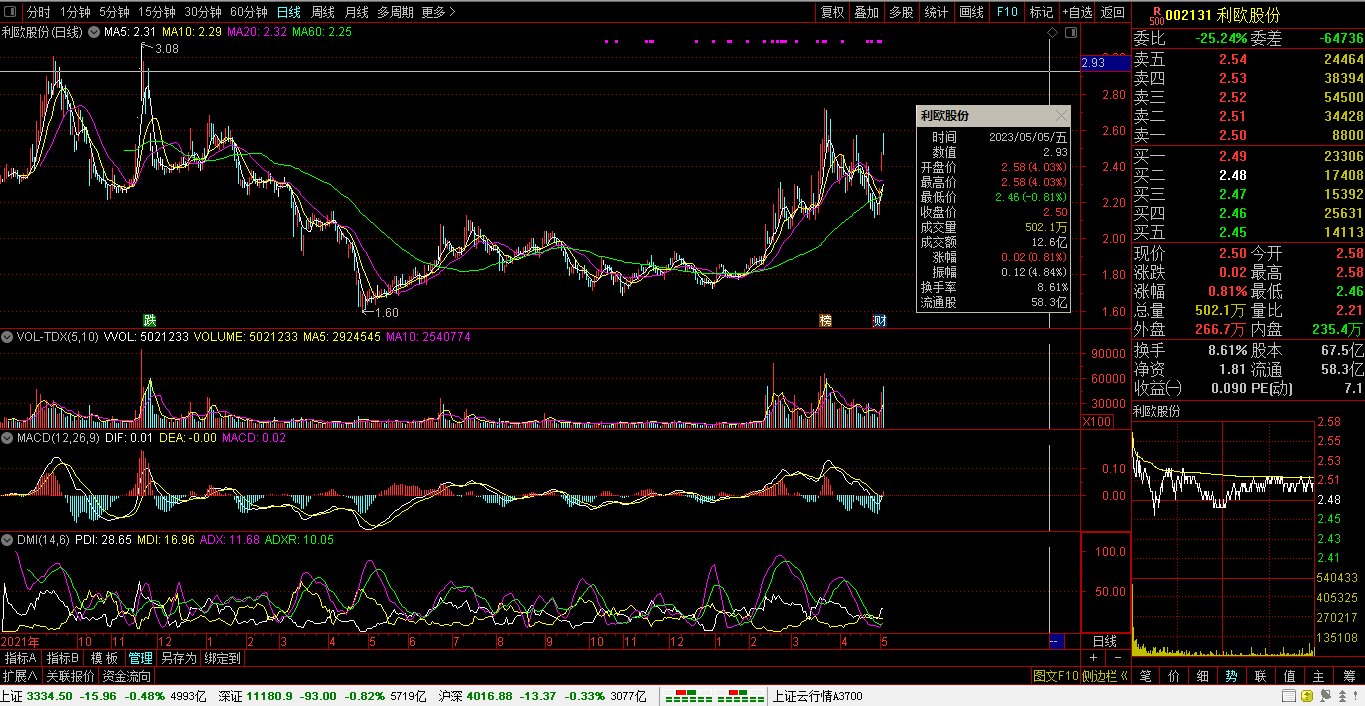Click the 日线 period label at chart's bottom right
This screenshot has height=706, width=1365.
pyautogui.click(x=1105, y=640)
